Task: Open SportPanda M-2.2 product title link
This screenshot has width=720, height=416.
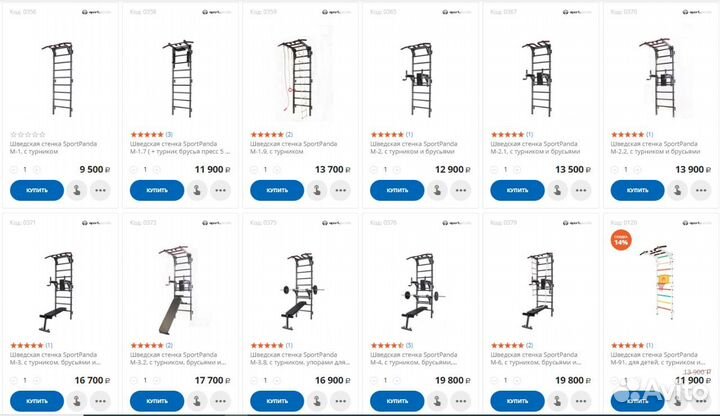Action: click(655, 148)
